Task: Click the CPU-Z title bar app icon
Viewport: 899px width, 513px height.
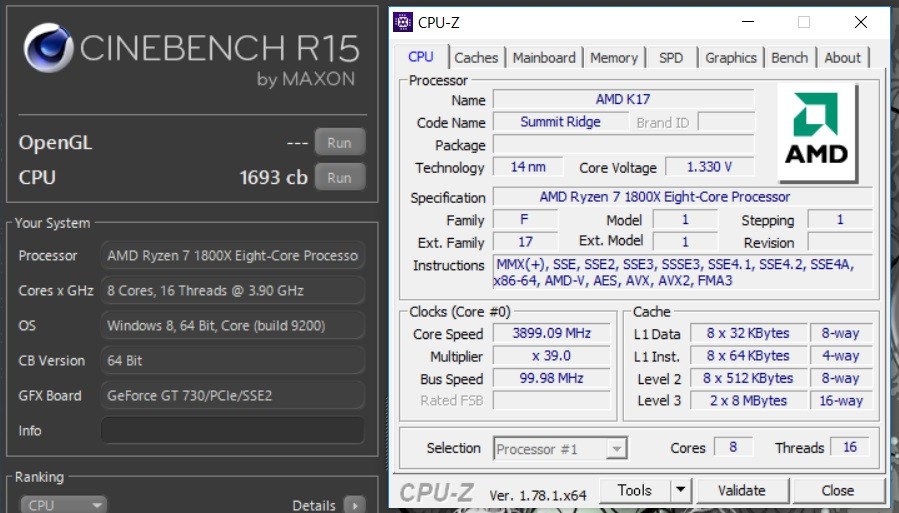Action: 402,22
